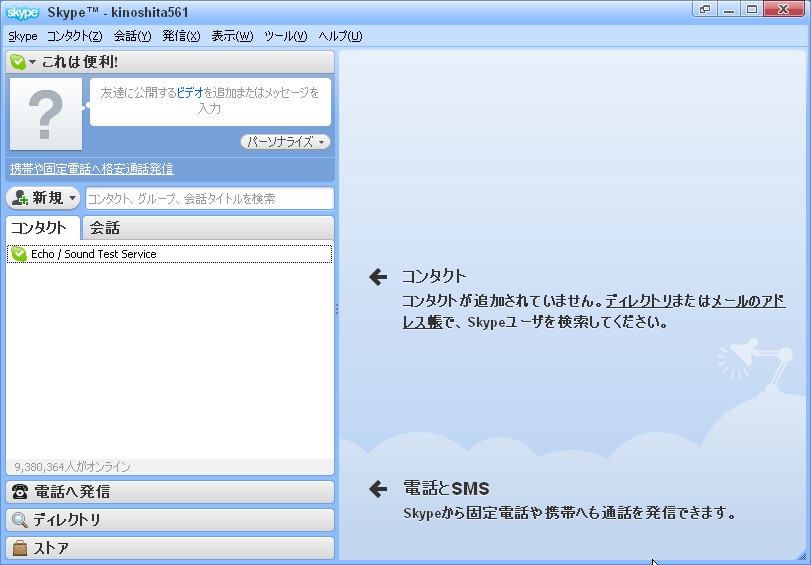Open the 発信(X) menu
Screen dimensions: 811x565
click(181, 36)
